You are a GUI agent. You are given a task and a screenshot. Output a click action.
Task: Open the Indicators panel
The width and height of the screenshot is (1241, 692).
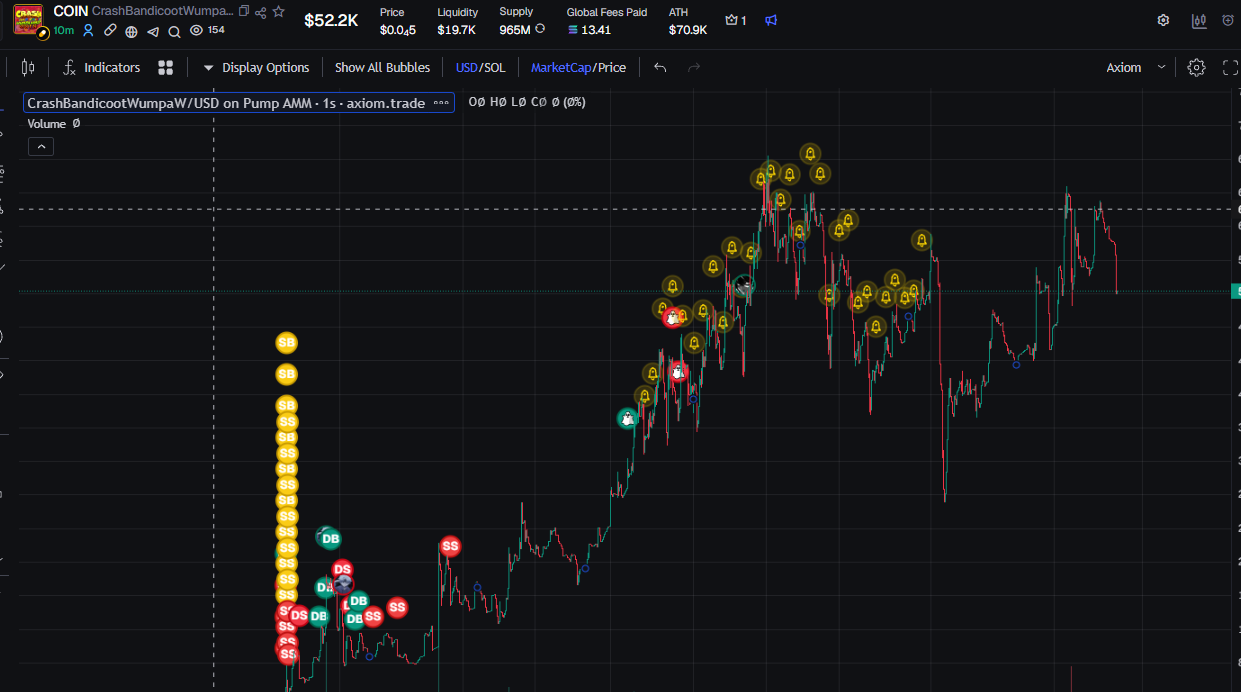101,67
